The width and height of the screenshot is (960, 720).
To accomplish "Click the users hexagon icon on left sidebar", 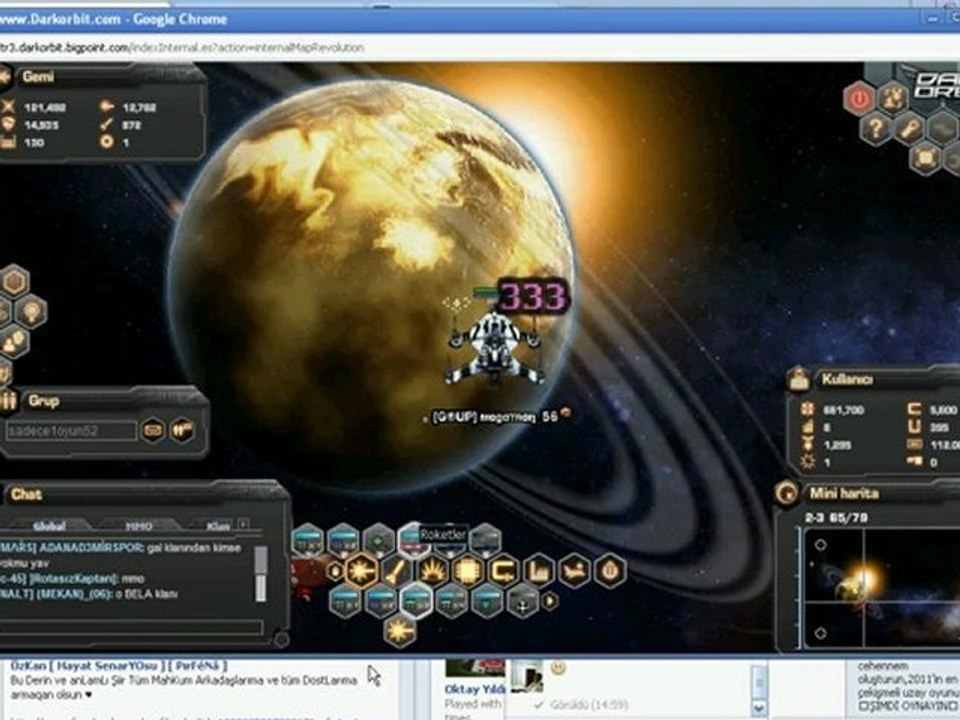I will click(x=15, y=341).
